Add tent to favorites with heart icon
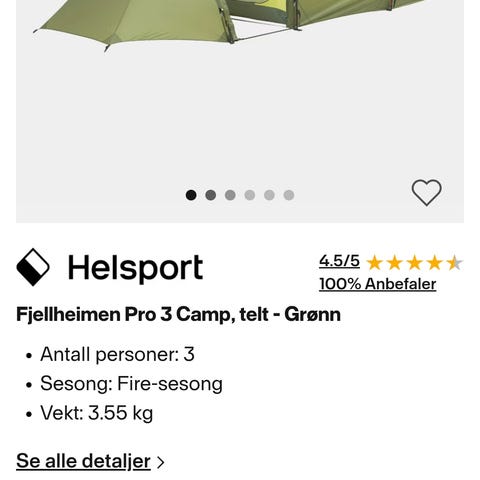 coord(426,192)
